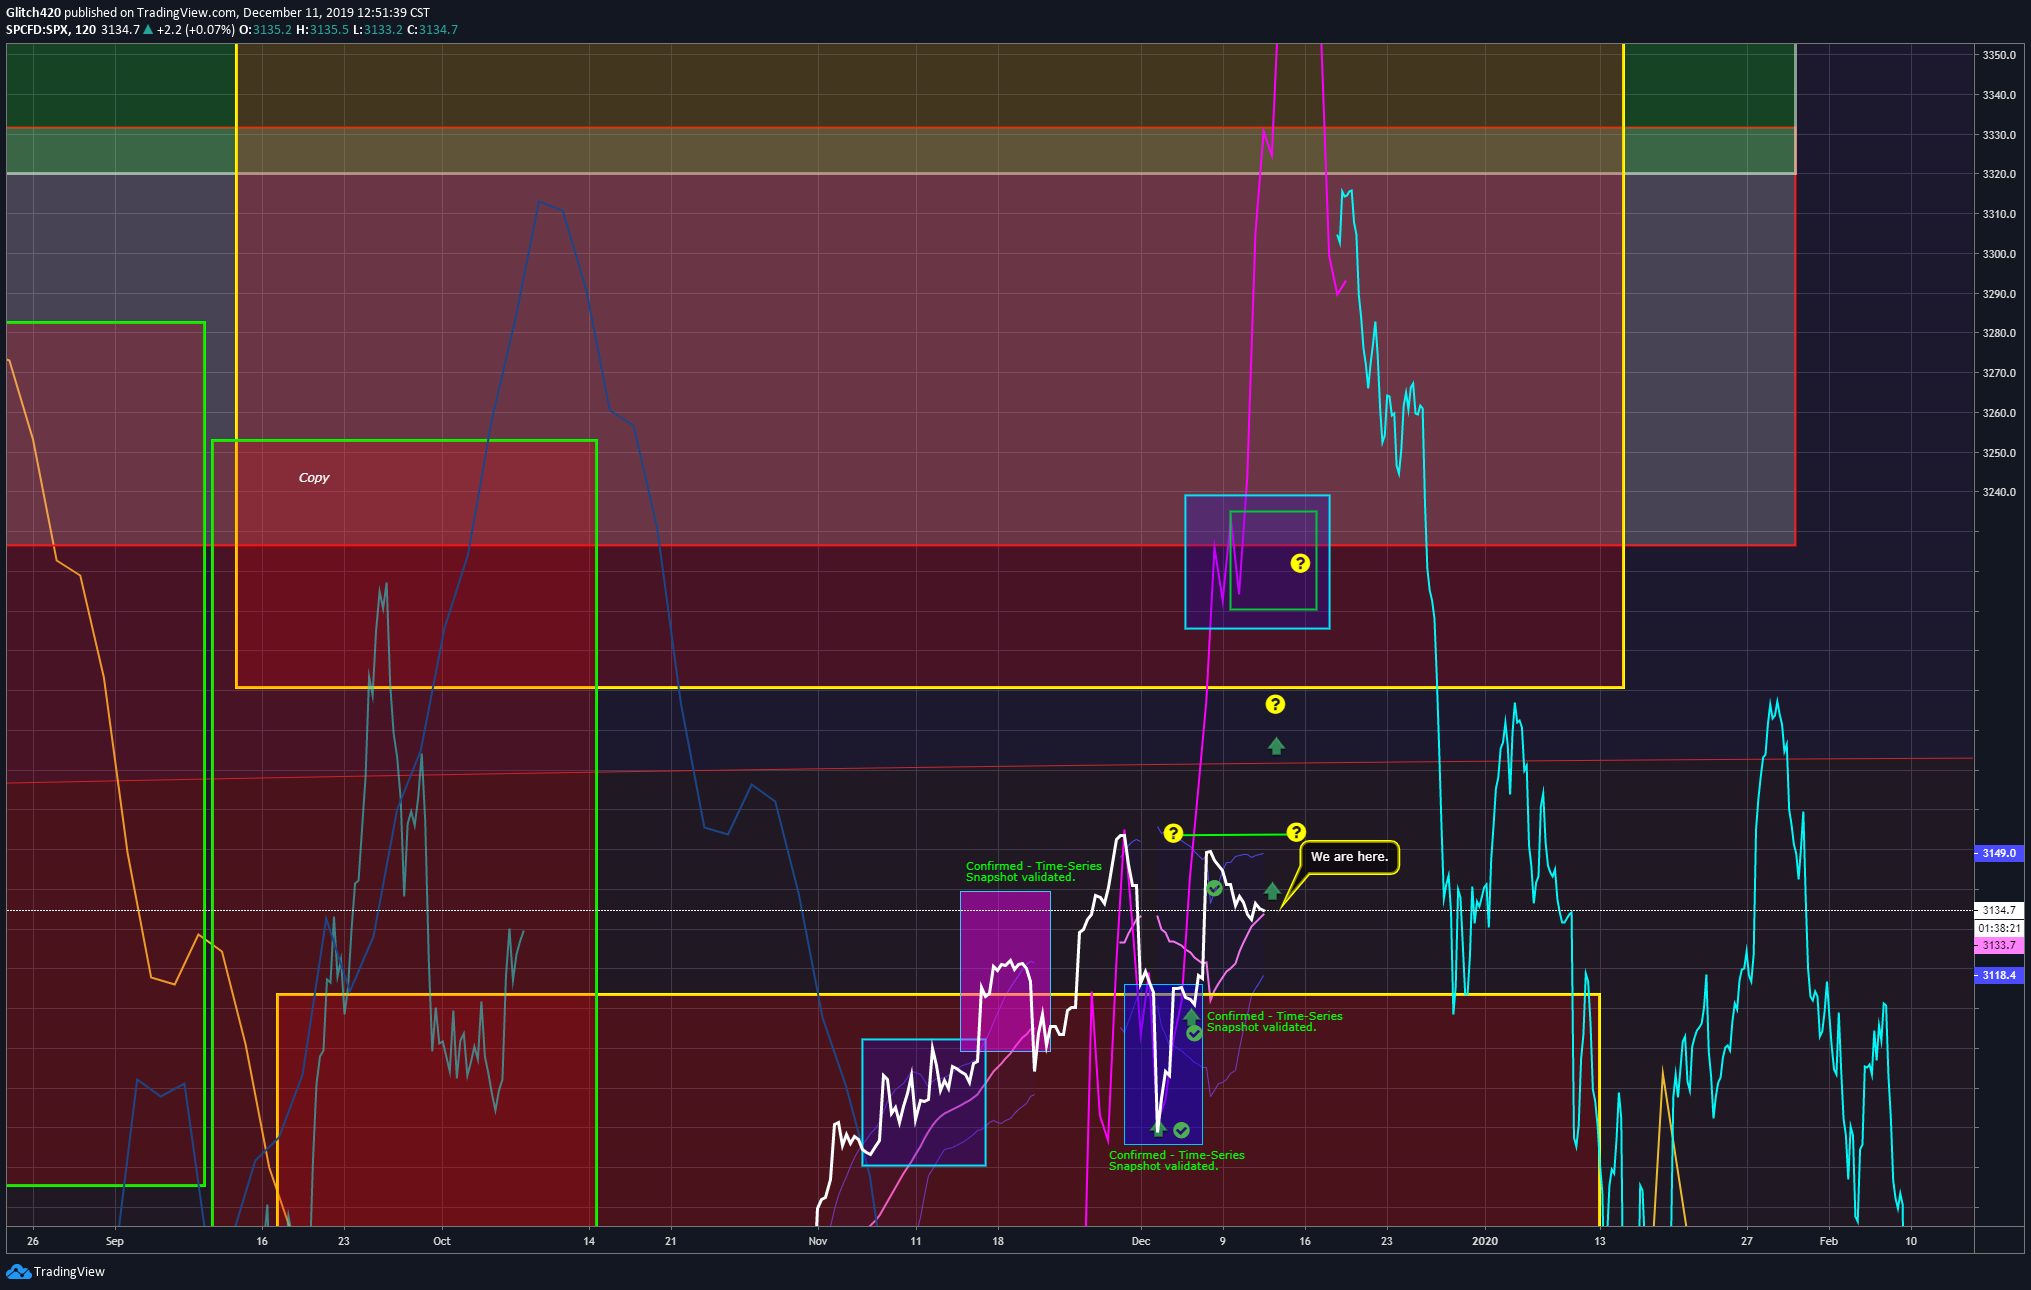The height and width of the screenshot is (1290, 2031).
Task: Click the blue 3149.0 price axis tag
Action: [x=1999, y=853]
